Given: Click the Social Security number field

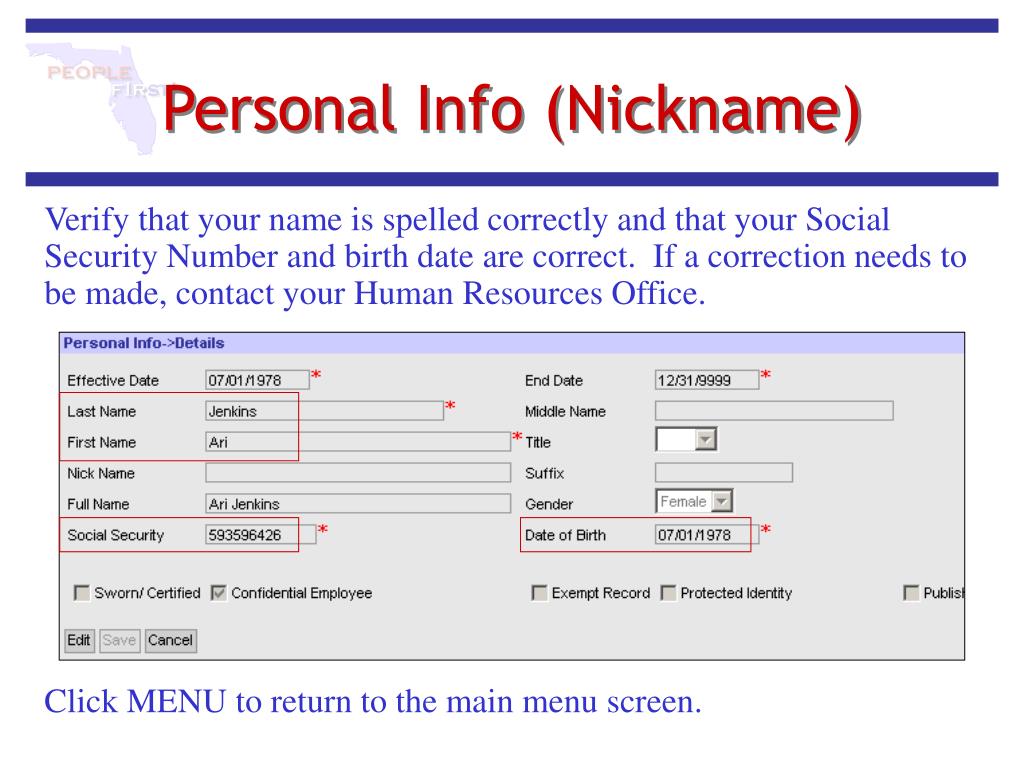Looking at the screenshot, I should point(261,535).
